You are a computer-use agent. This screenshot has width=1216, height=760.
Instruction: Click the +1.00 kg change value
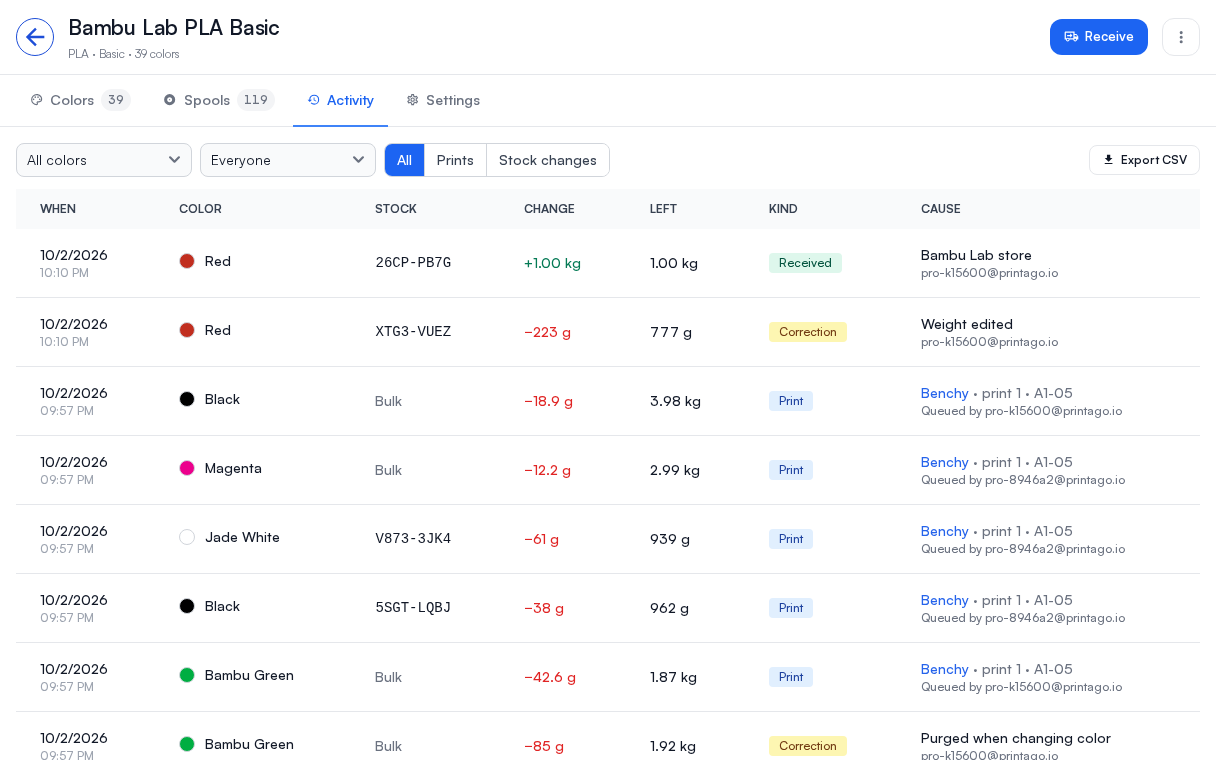pos(552,263)
